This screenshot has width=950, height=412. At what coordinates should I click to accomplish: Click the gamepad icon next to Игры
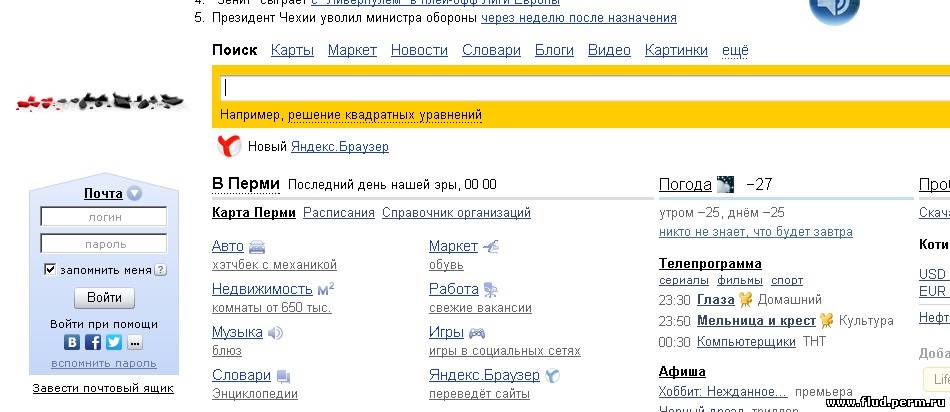(477, 333)
